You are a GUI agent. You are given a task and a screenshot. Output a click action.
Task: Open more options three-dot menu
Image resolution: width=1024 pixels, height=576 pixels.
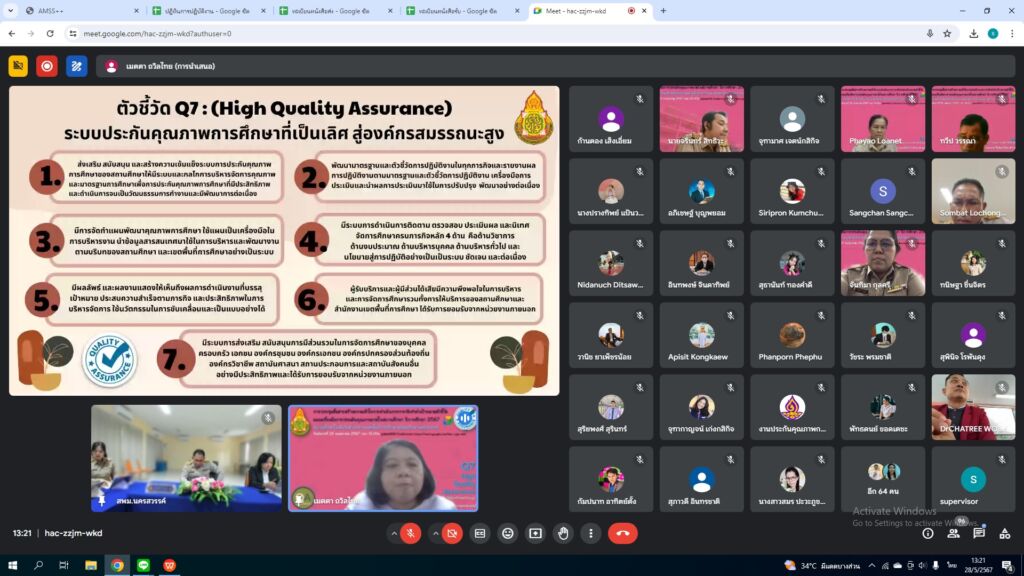click(591, 533)
